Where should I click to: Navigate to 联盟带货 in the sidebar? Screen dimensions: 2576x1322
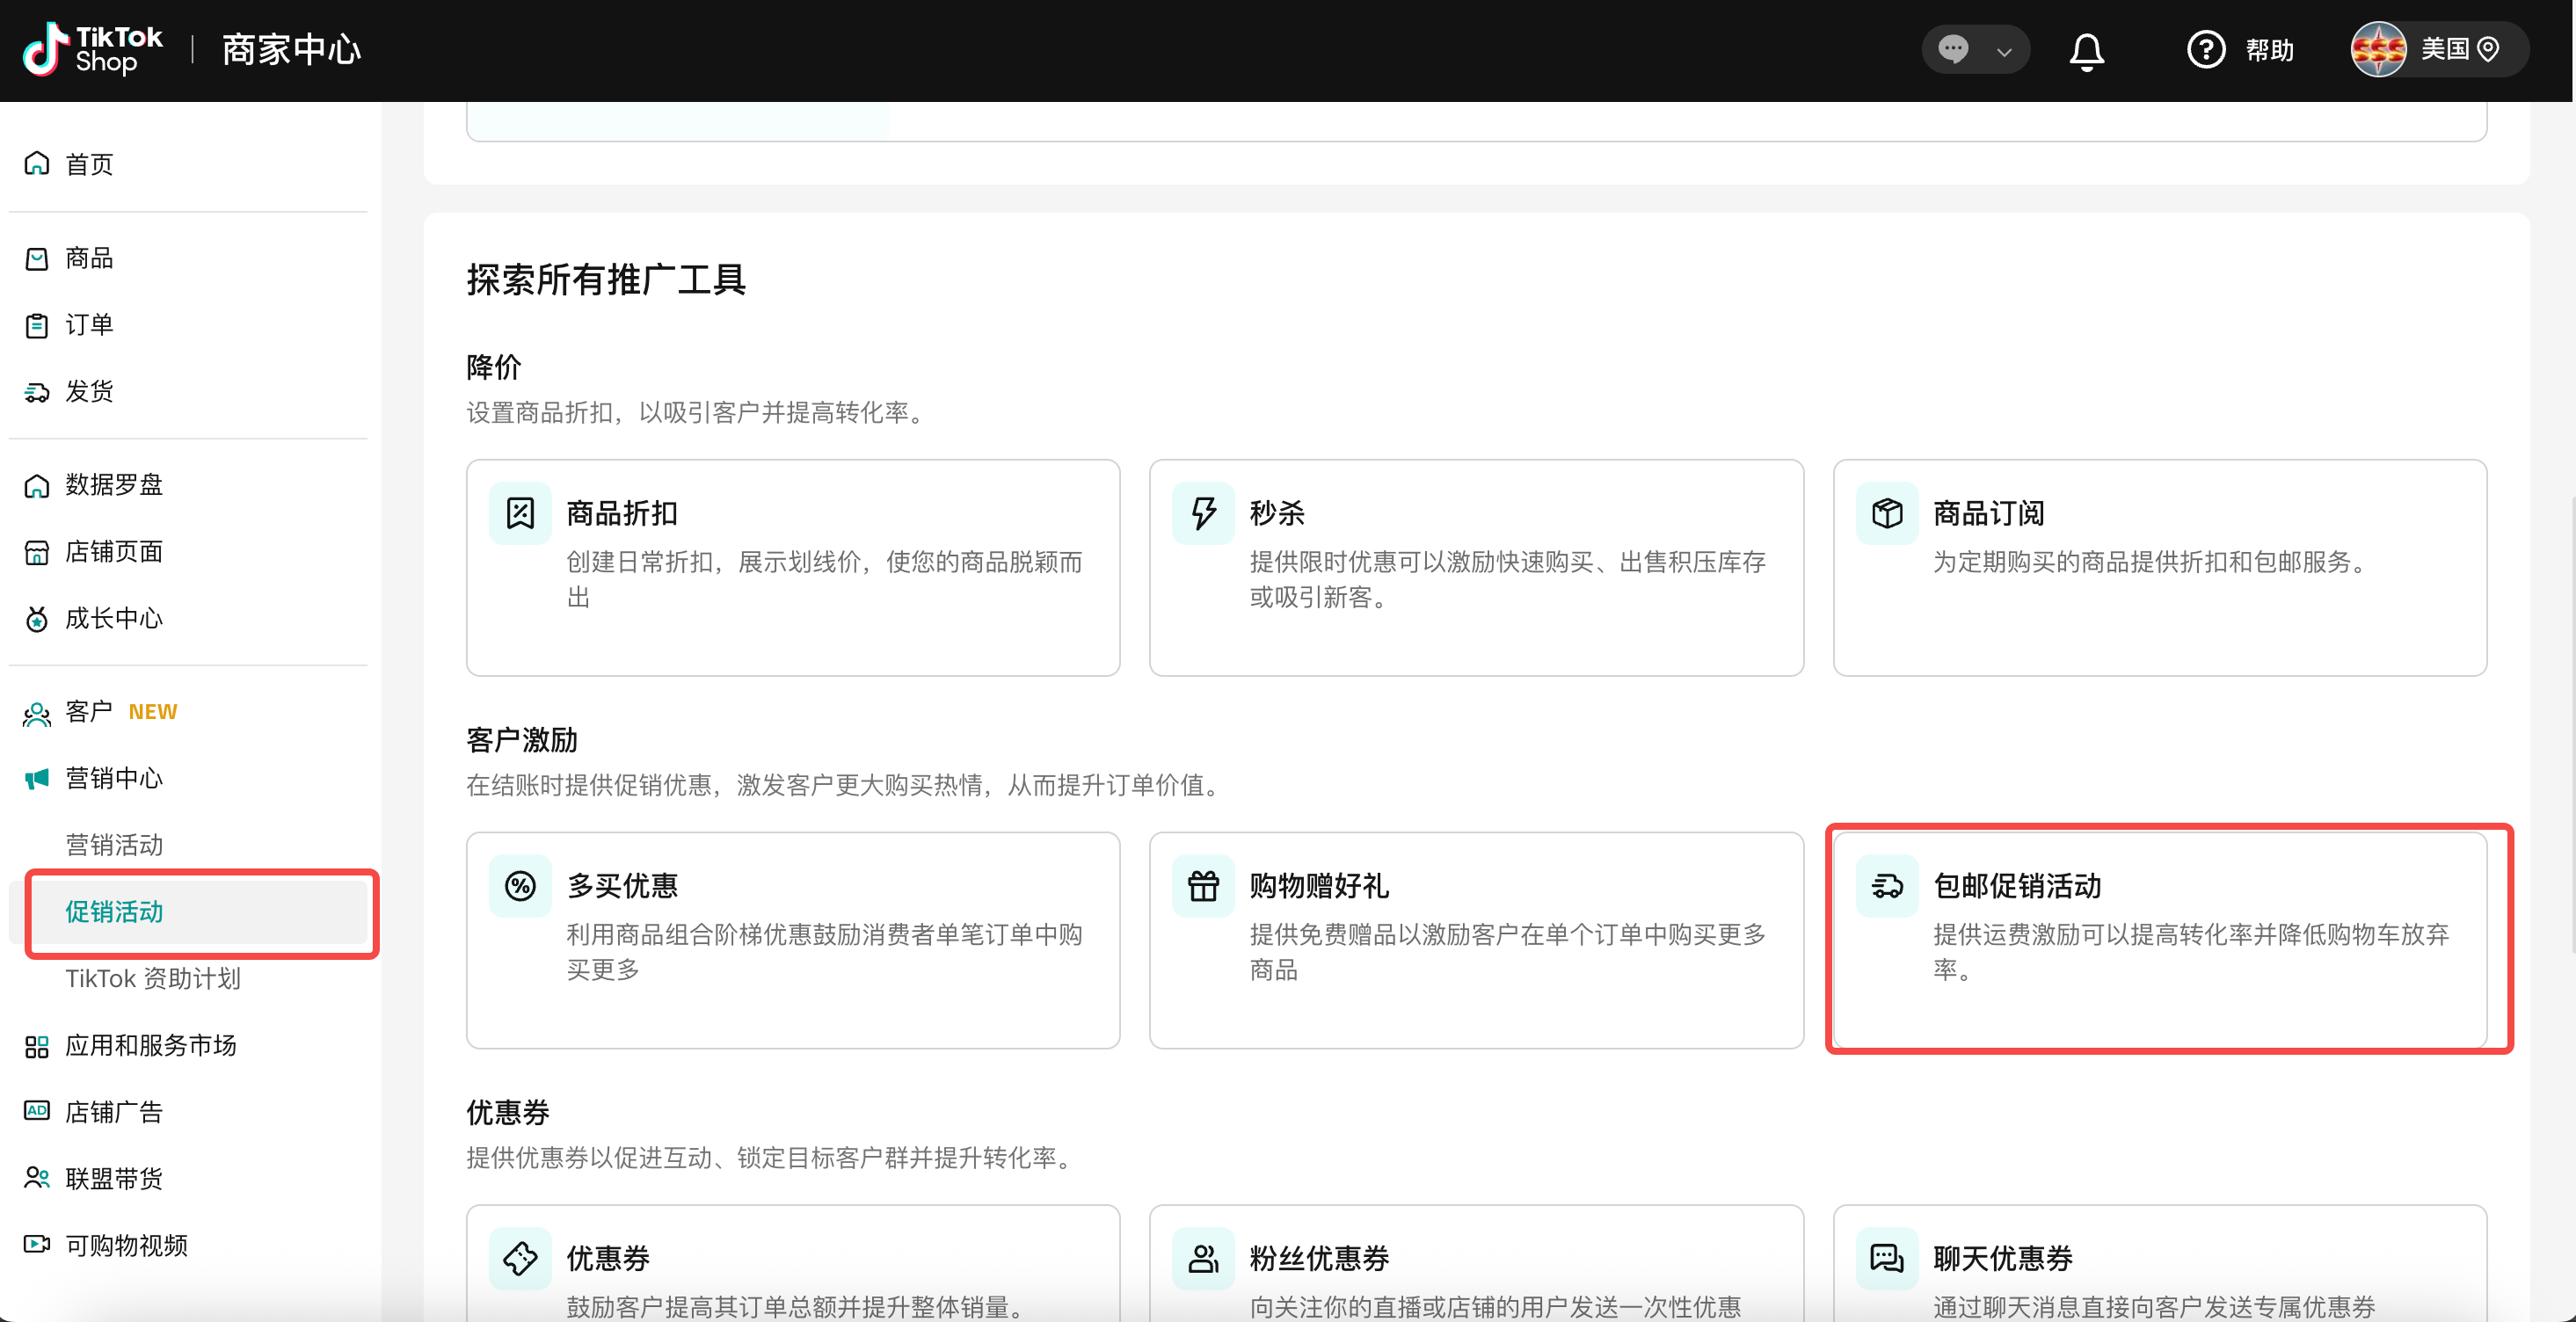(113, 1178)
